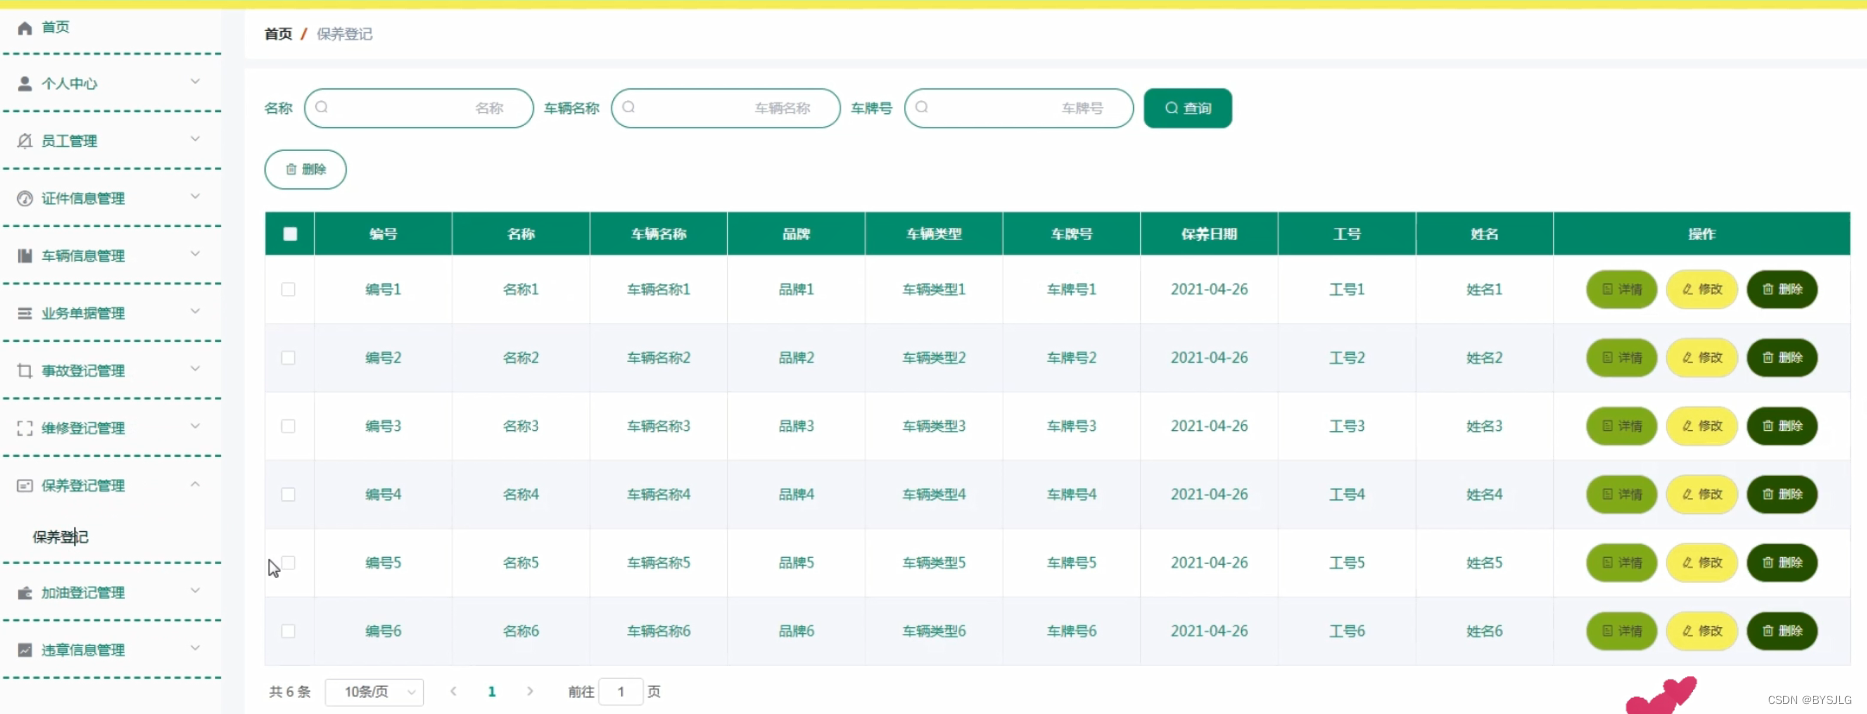Viewport: 1867px width, 714px height.
Task: Click the home icon in sidebar
Action: (25, 28)
